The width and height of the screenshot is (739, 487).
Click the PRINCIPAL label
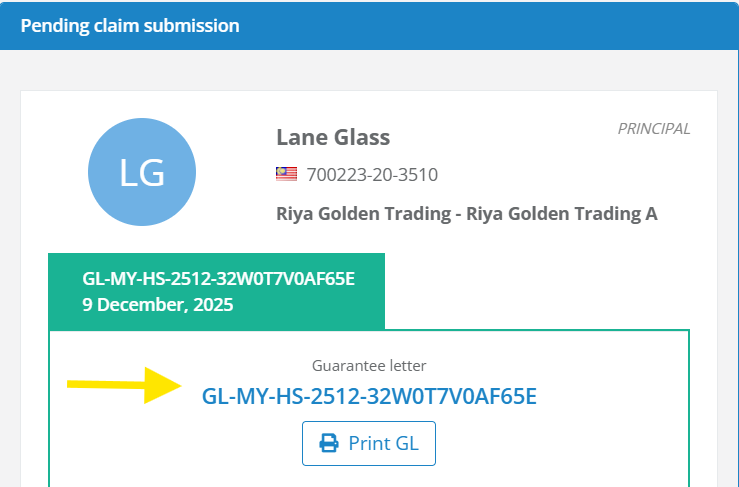[654, 129]
